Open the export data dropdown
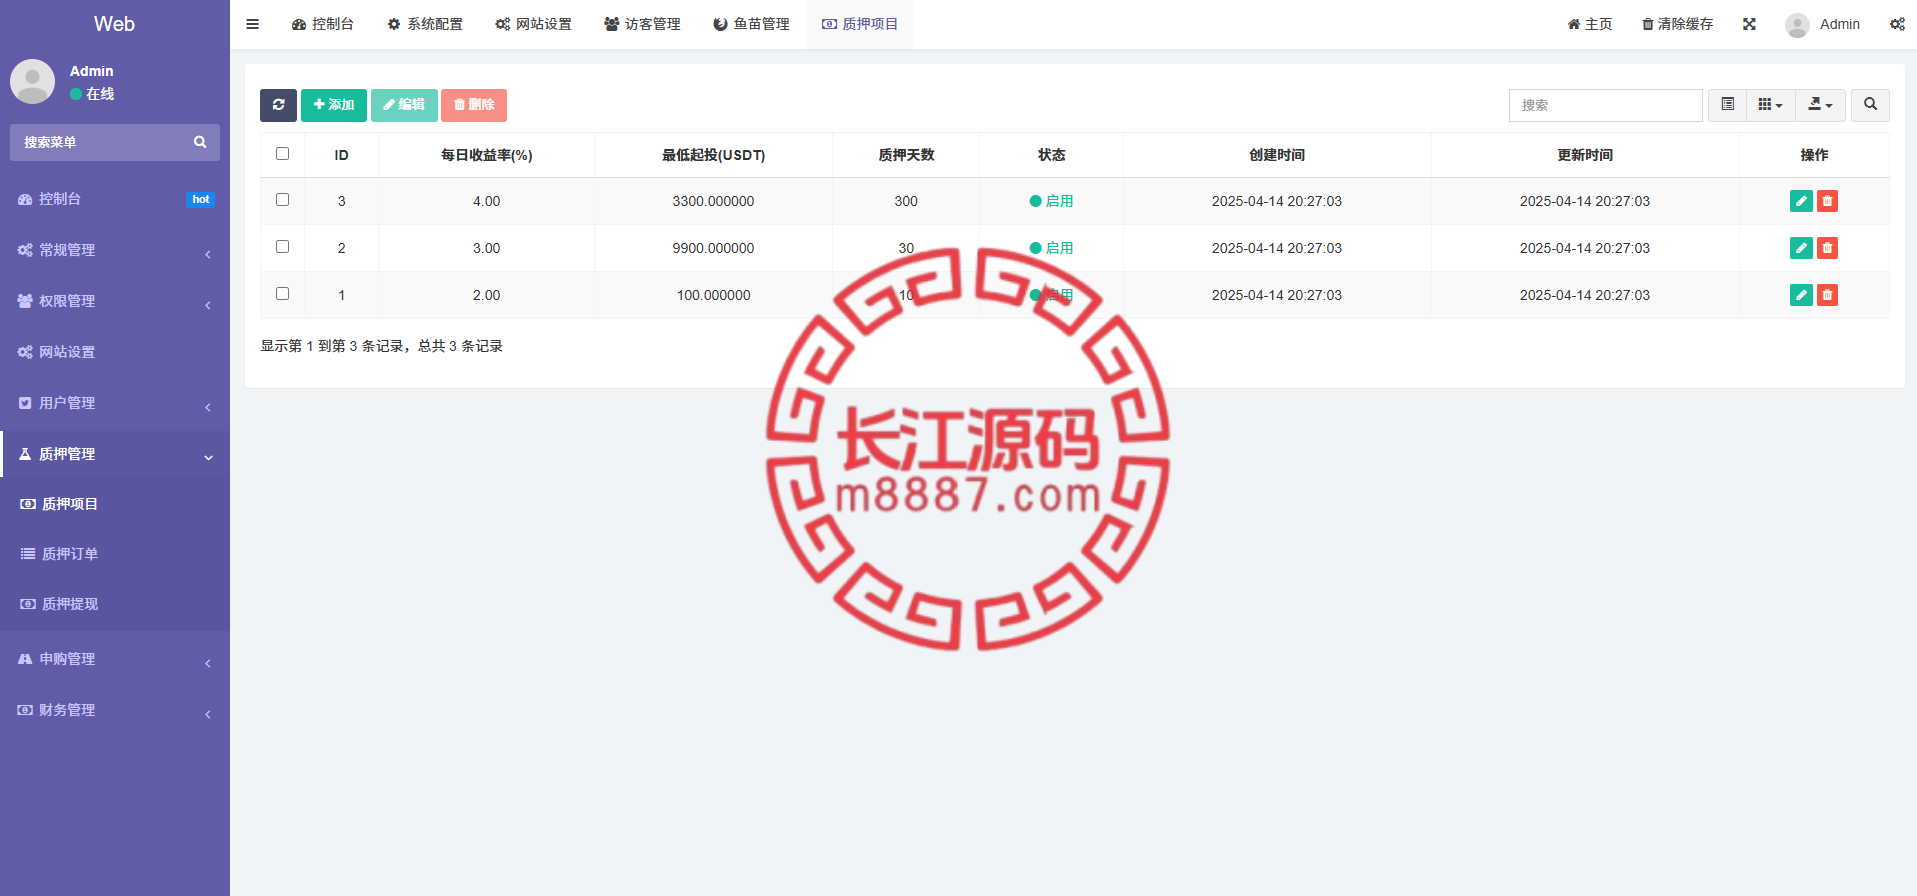 1821,105
